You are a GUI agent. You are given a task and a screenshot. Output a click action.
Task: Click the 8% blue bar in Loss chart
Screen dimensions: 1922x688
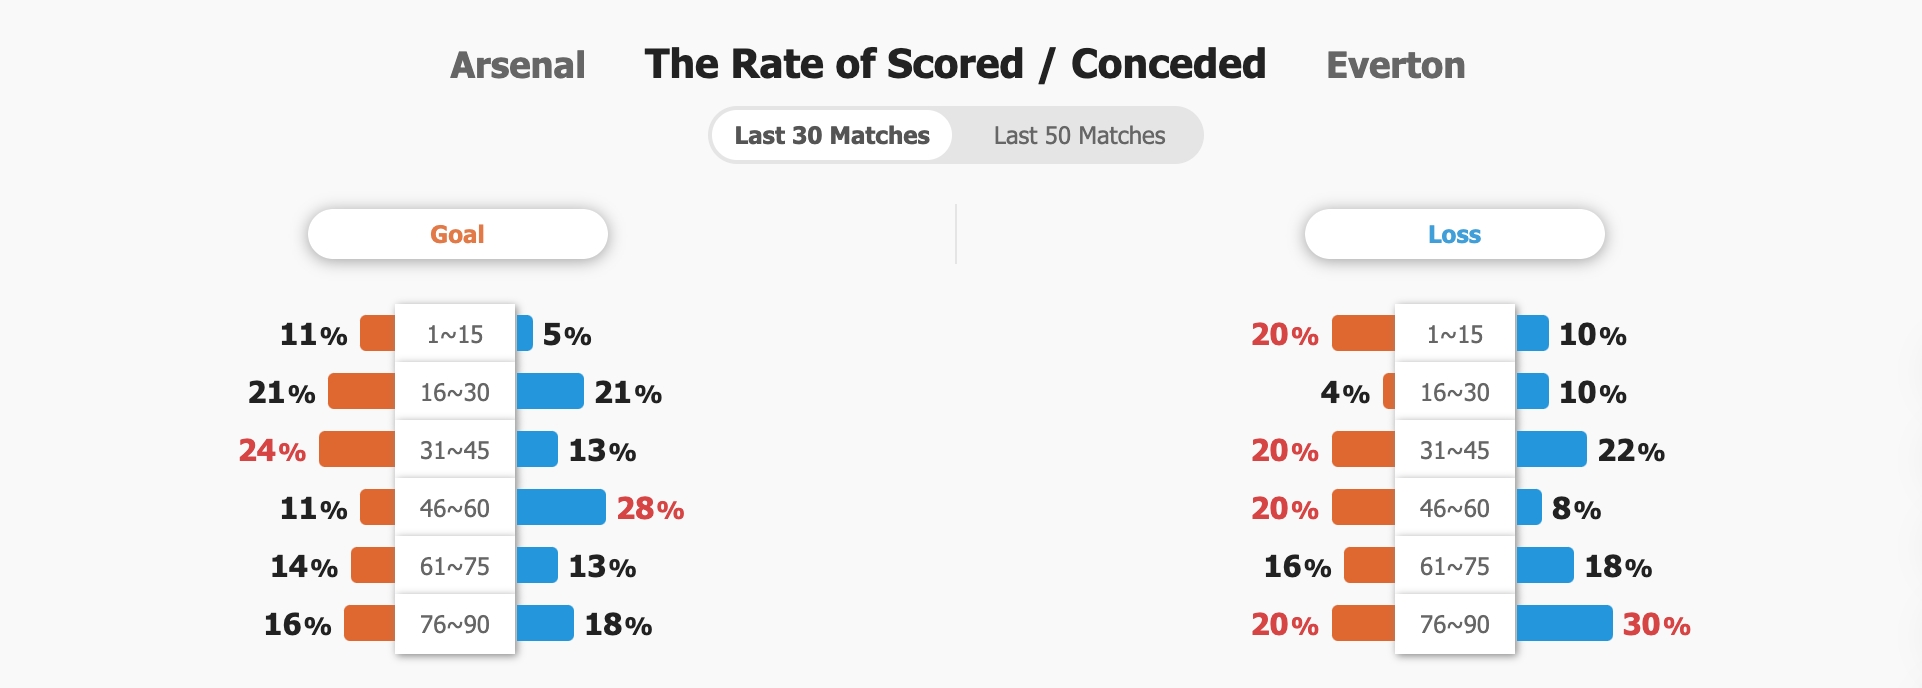pos(1529,507)
